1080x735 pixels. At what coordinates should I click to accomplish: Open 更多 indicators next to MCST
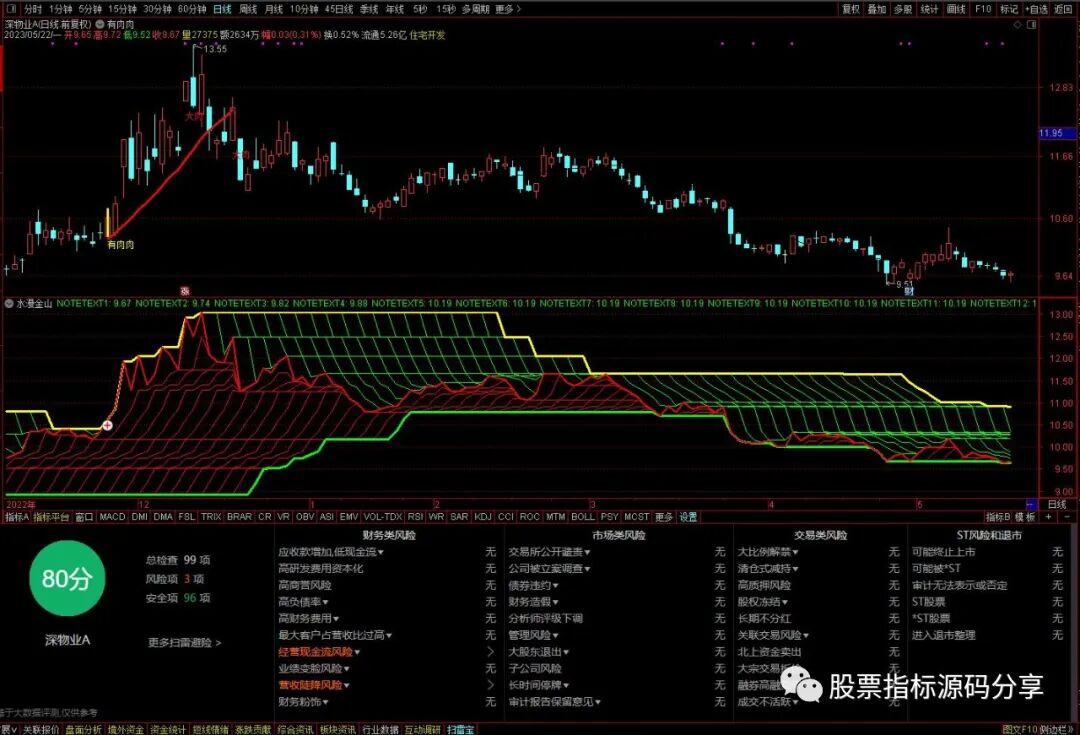[664, 517]
